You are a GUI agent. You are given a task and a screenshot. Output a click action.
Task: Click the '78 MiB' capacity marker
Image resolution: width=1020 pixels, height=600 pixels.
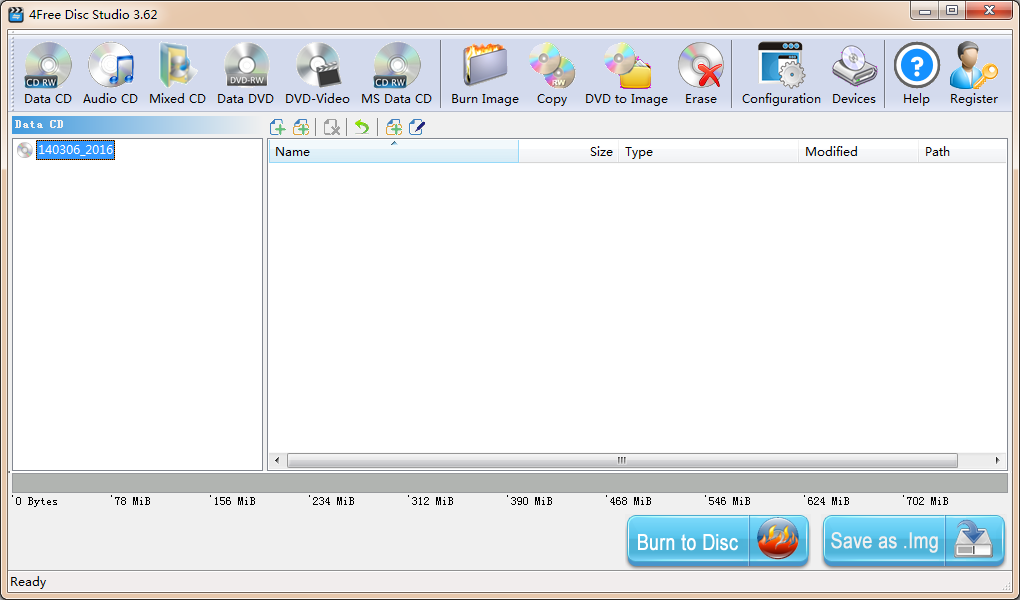click(132, 501)
